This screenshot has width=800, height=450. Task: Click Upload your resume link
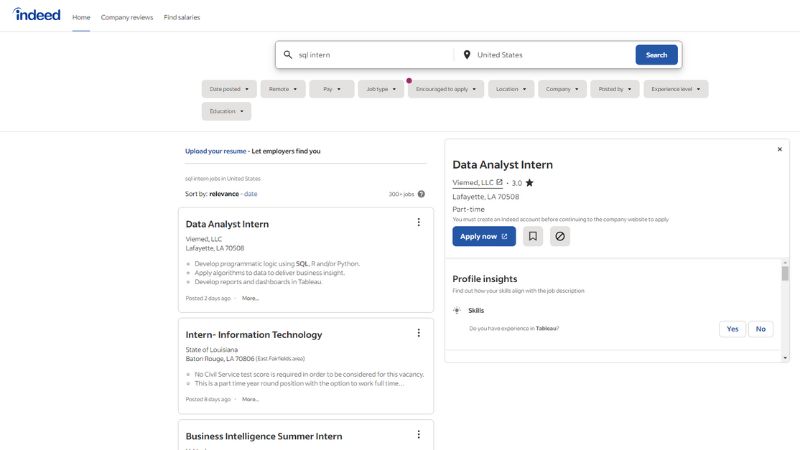(215, 151)
